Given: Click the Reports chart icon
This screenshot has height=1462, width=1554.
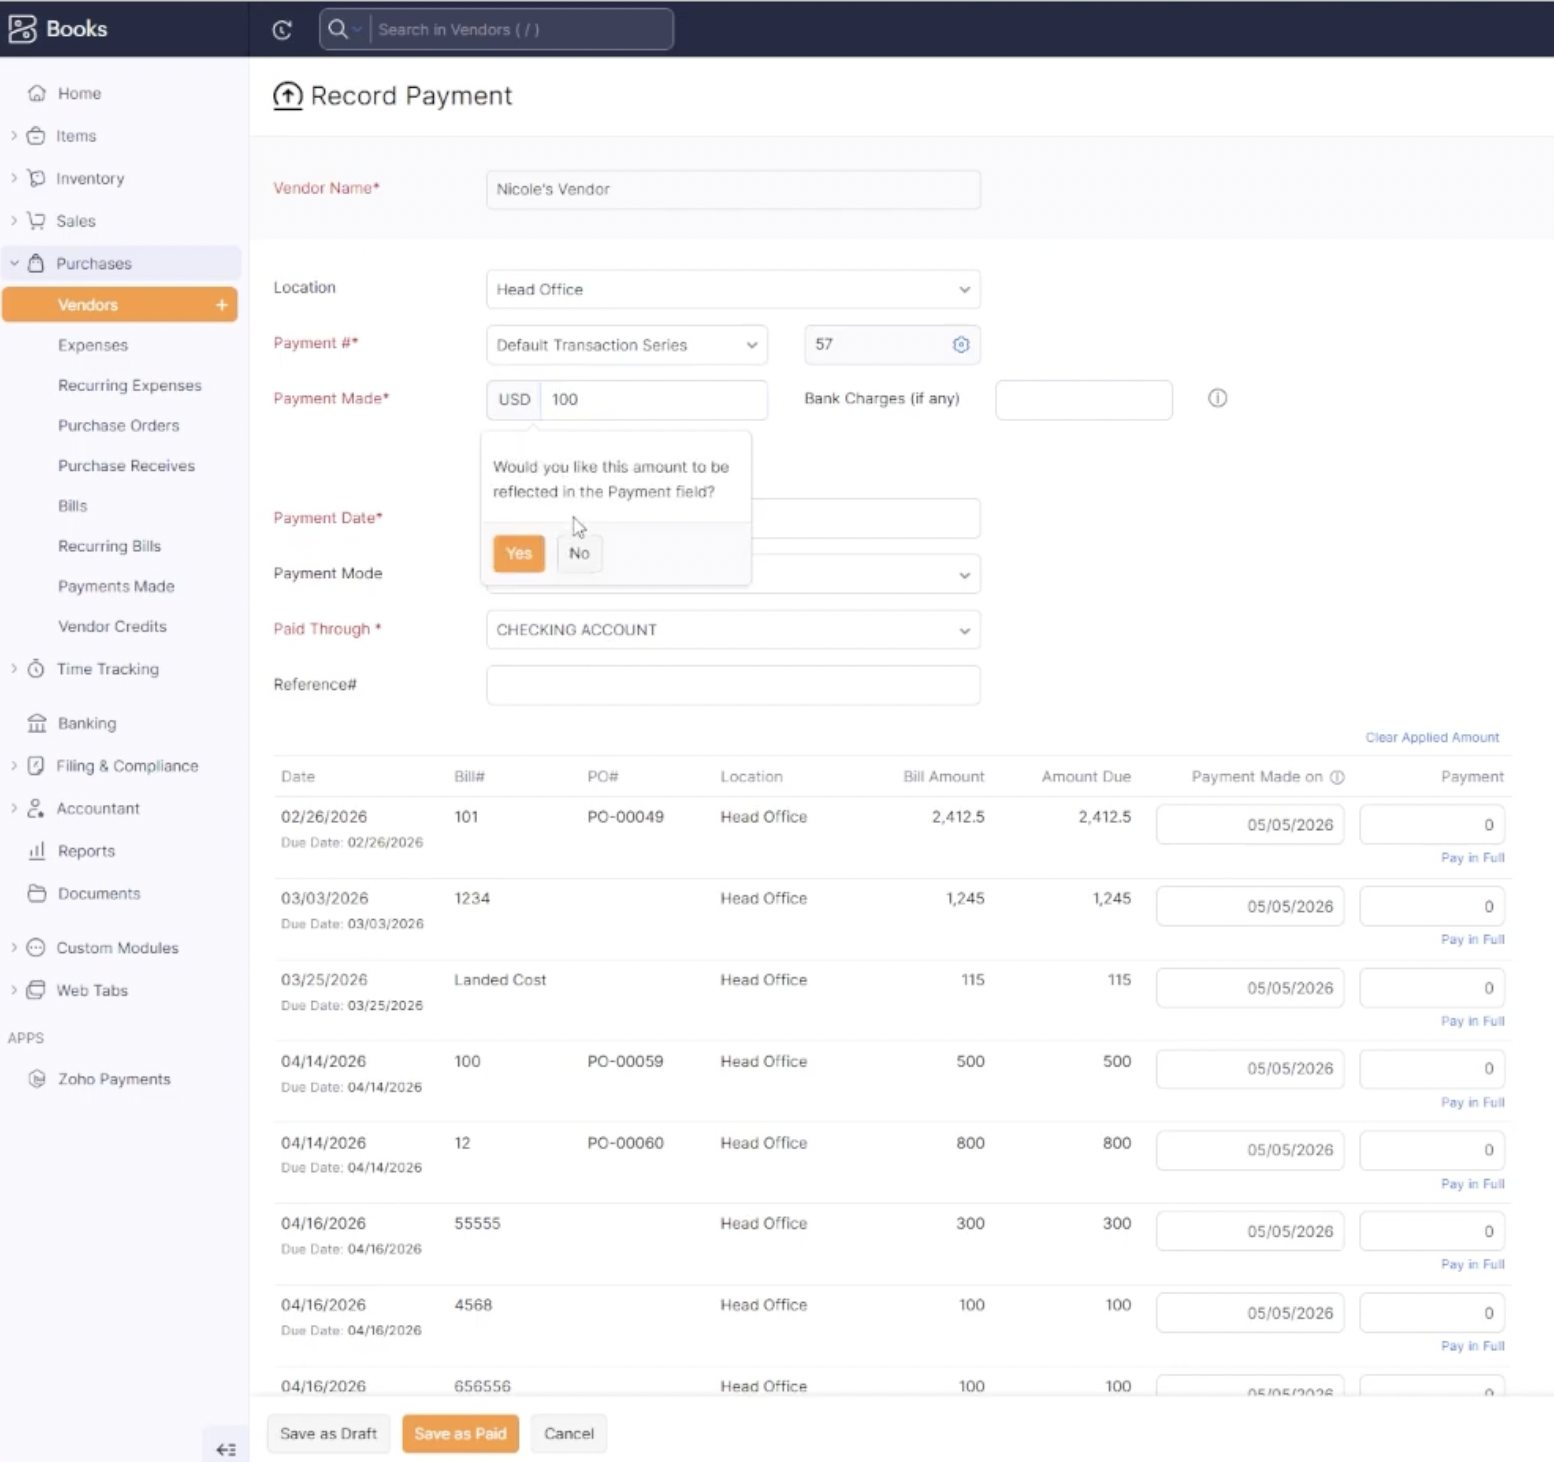Looking at the screenshot, I should 37,851.
